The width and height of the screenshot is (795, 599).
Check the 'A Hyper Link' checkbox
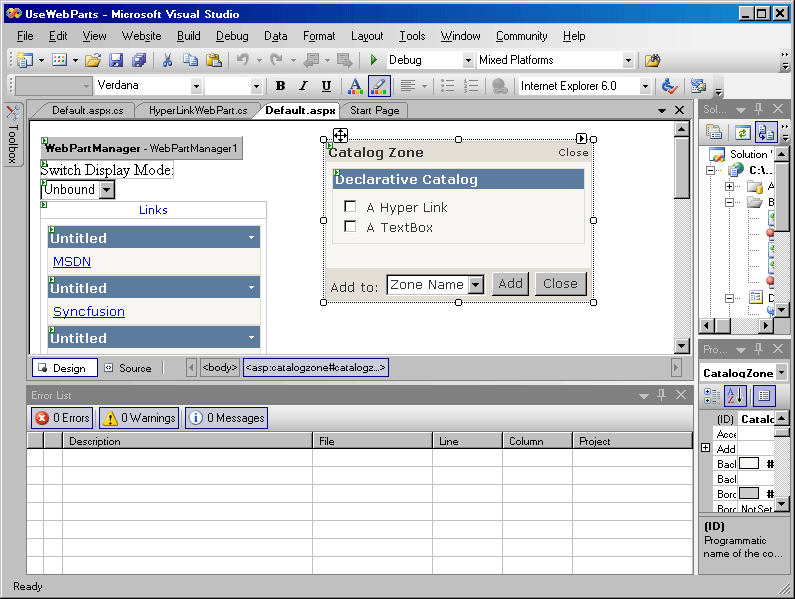point(350,207)
